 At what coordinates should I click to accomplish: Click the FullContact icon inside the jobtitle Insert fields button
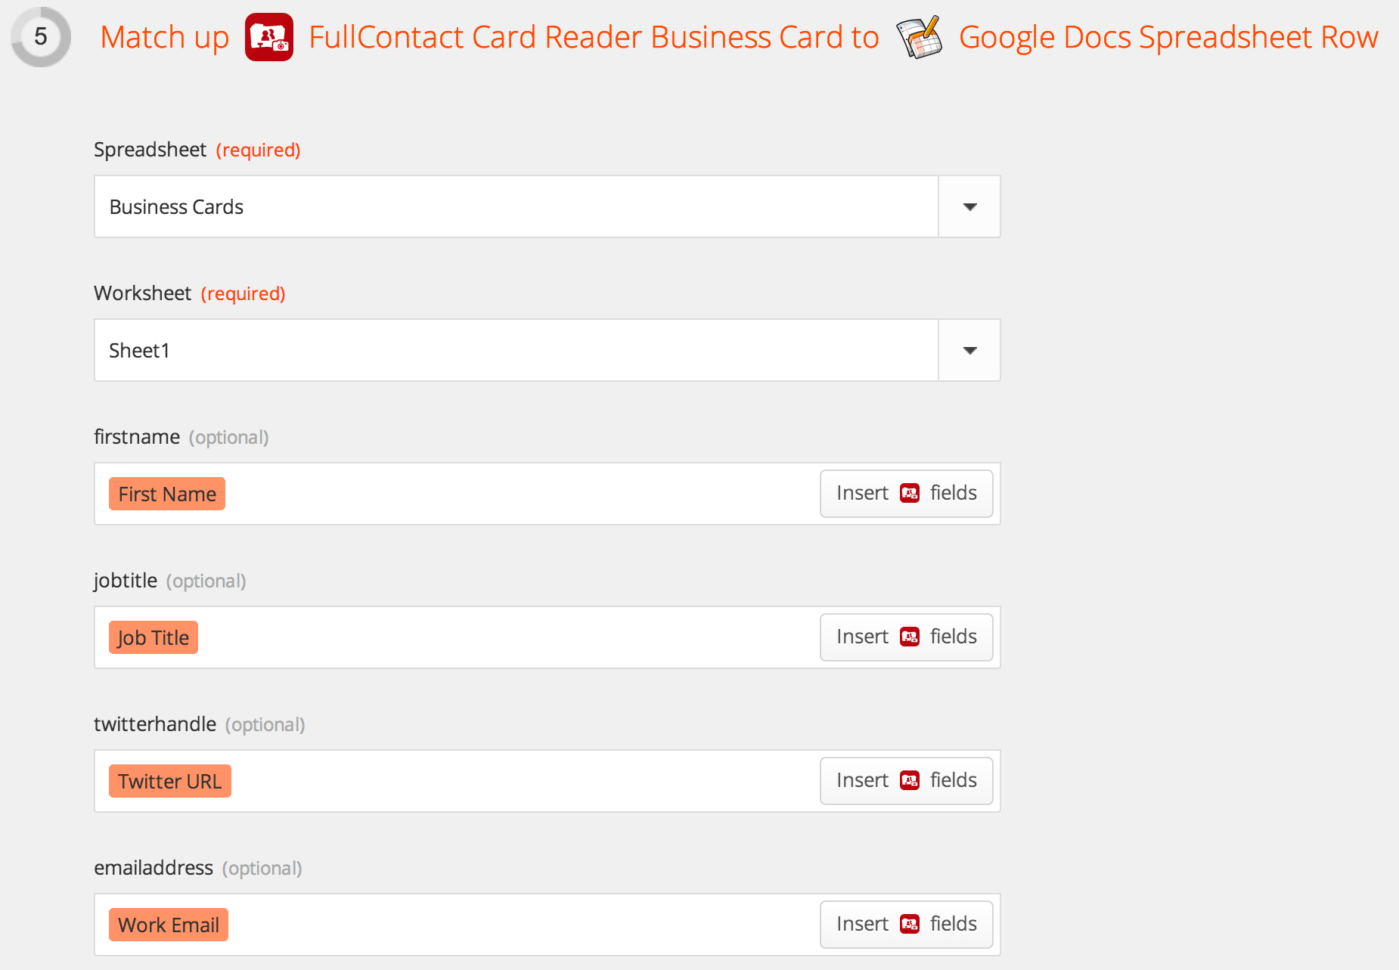[x=909, y=637]
